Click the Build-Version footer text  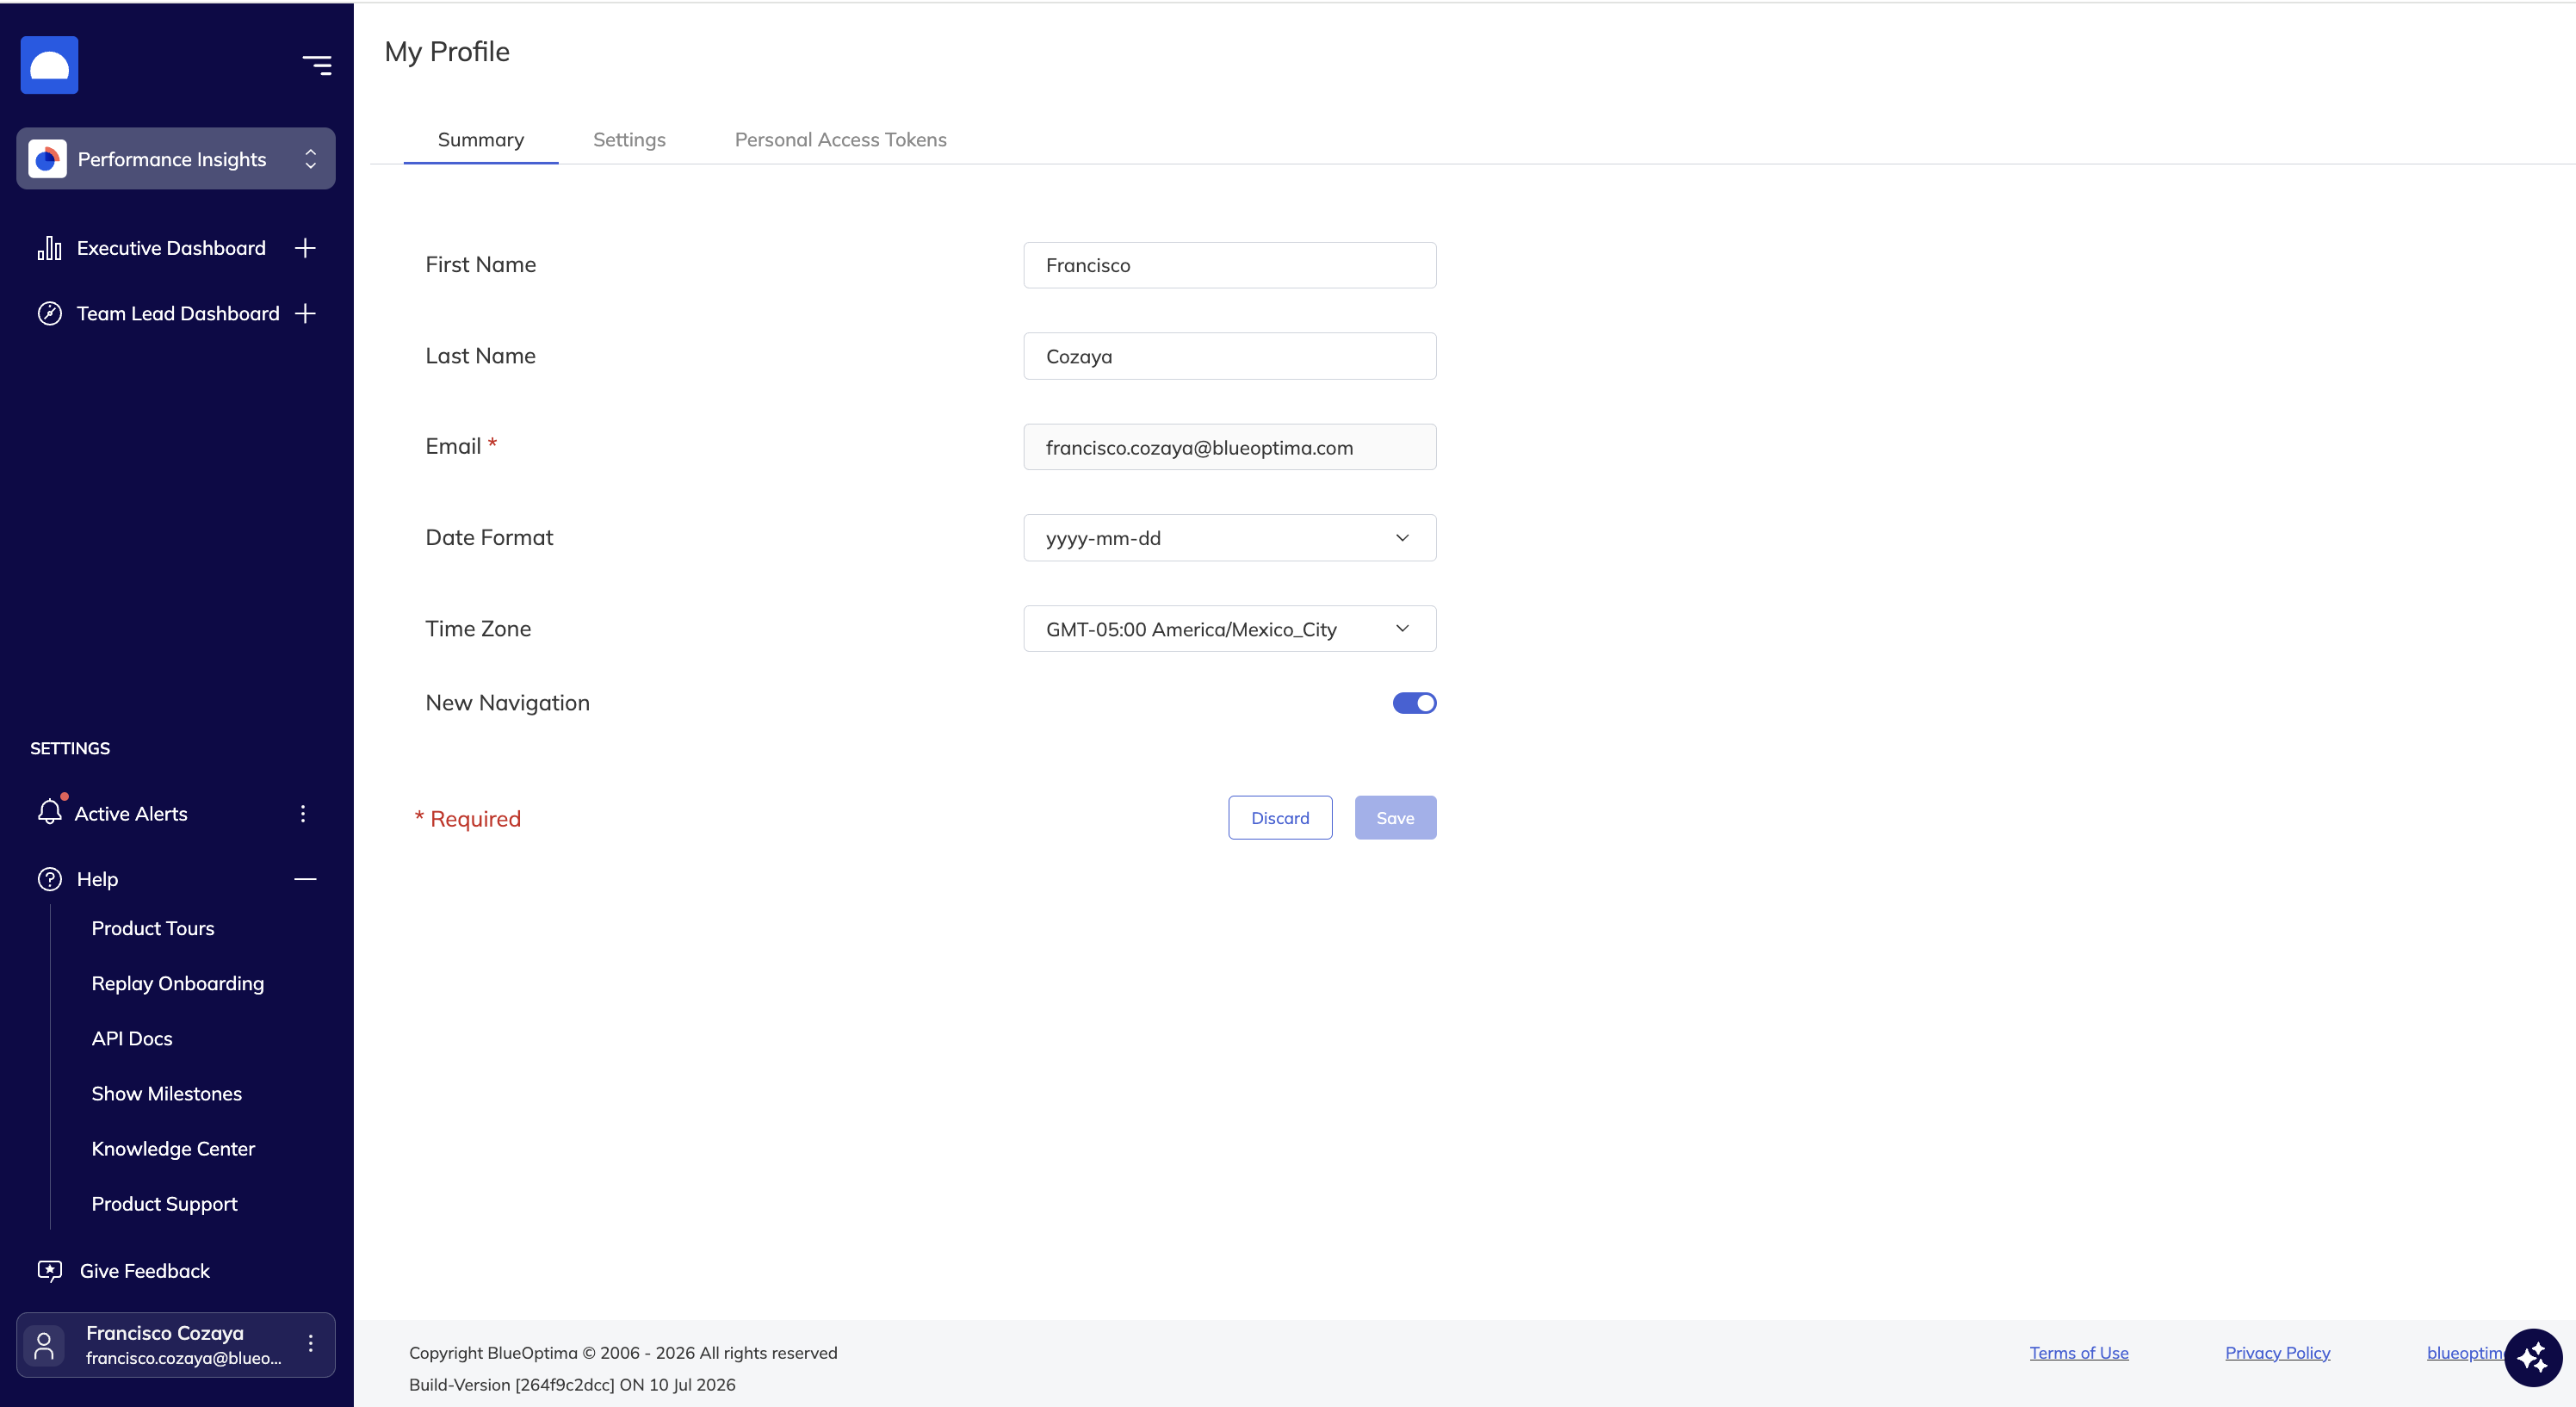tap(572, 1385)
